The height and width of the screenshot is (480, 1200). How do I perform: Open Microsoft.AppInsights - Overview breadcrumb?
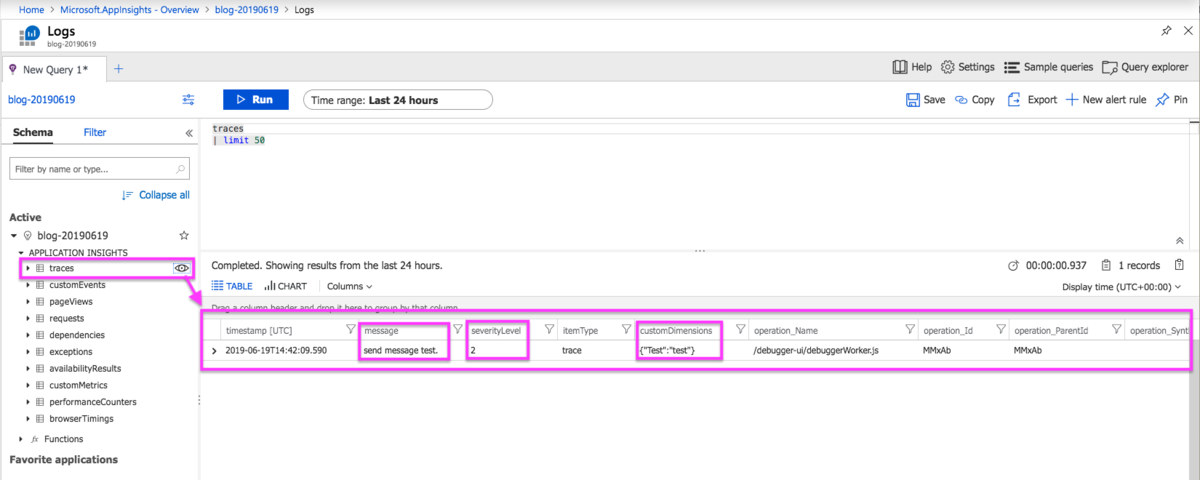tap(130, 9)
